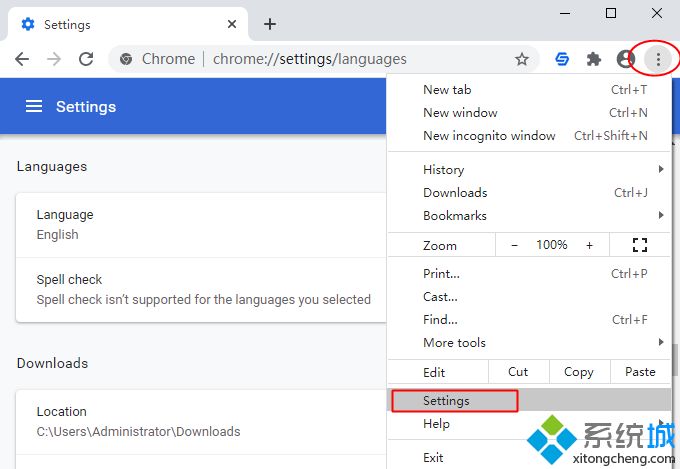680x469 pixels.
Task: Open the Help menu entry
Action: (529, 423)
